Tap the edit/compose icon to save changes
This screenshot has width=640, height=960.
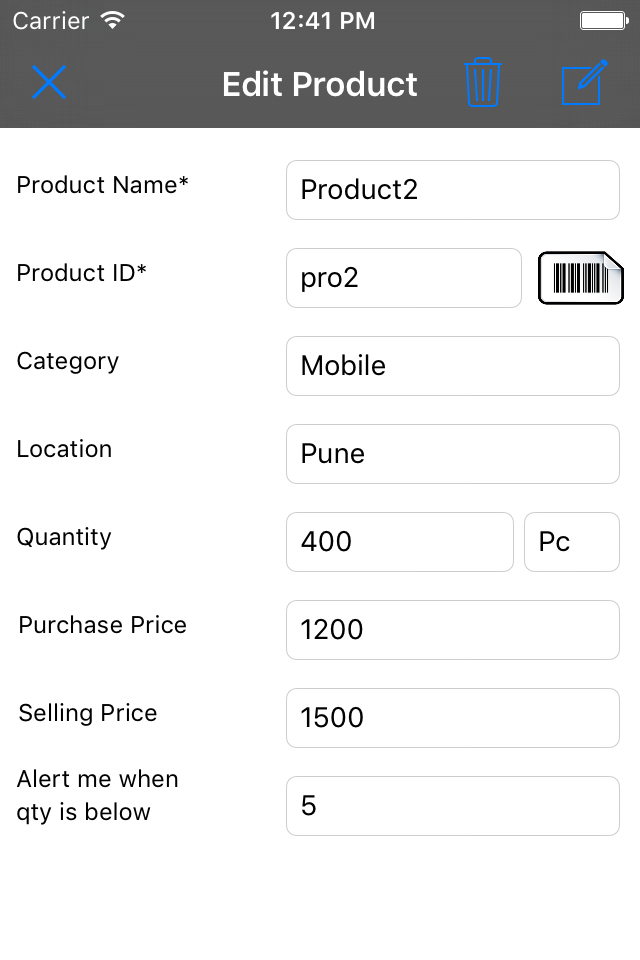pos(583,84)
